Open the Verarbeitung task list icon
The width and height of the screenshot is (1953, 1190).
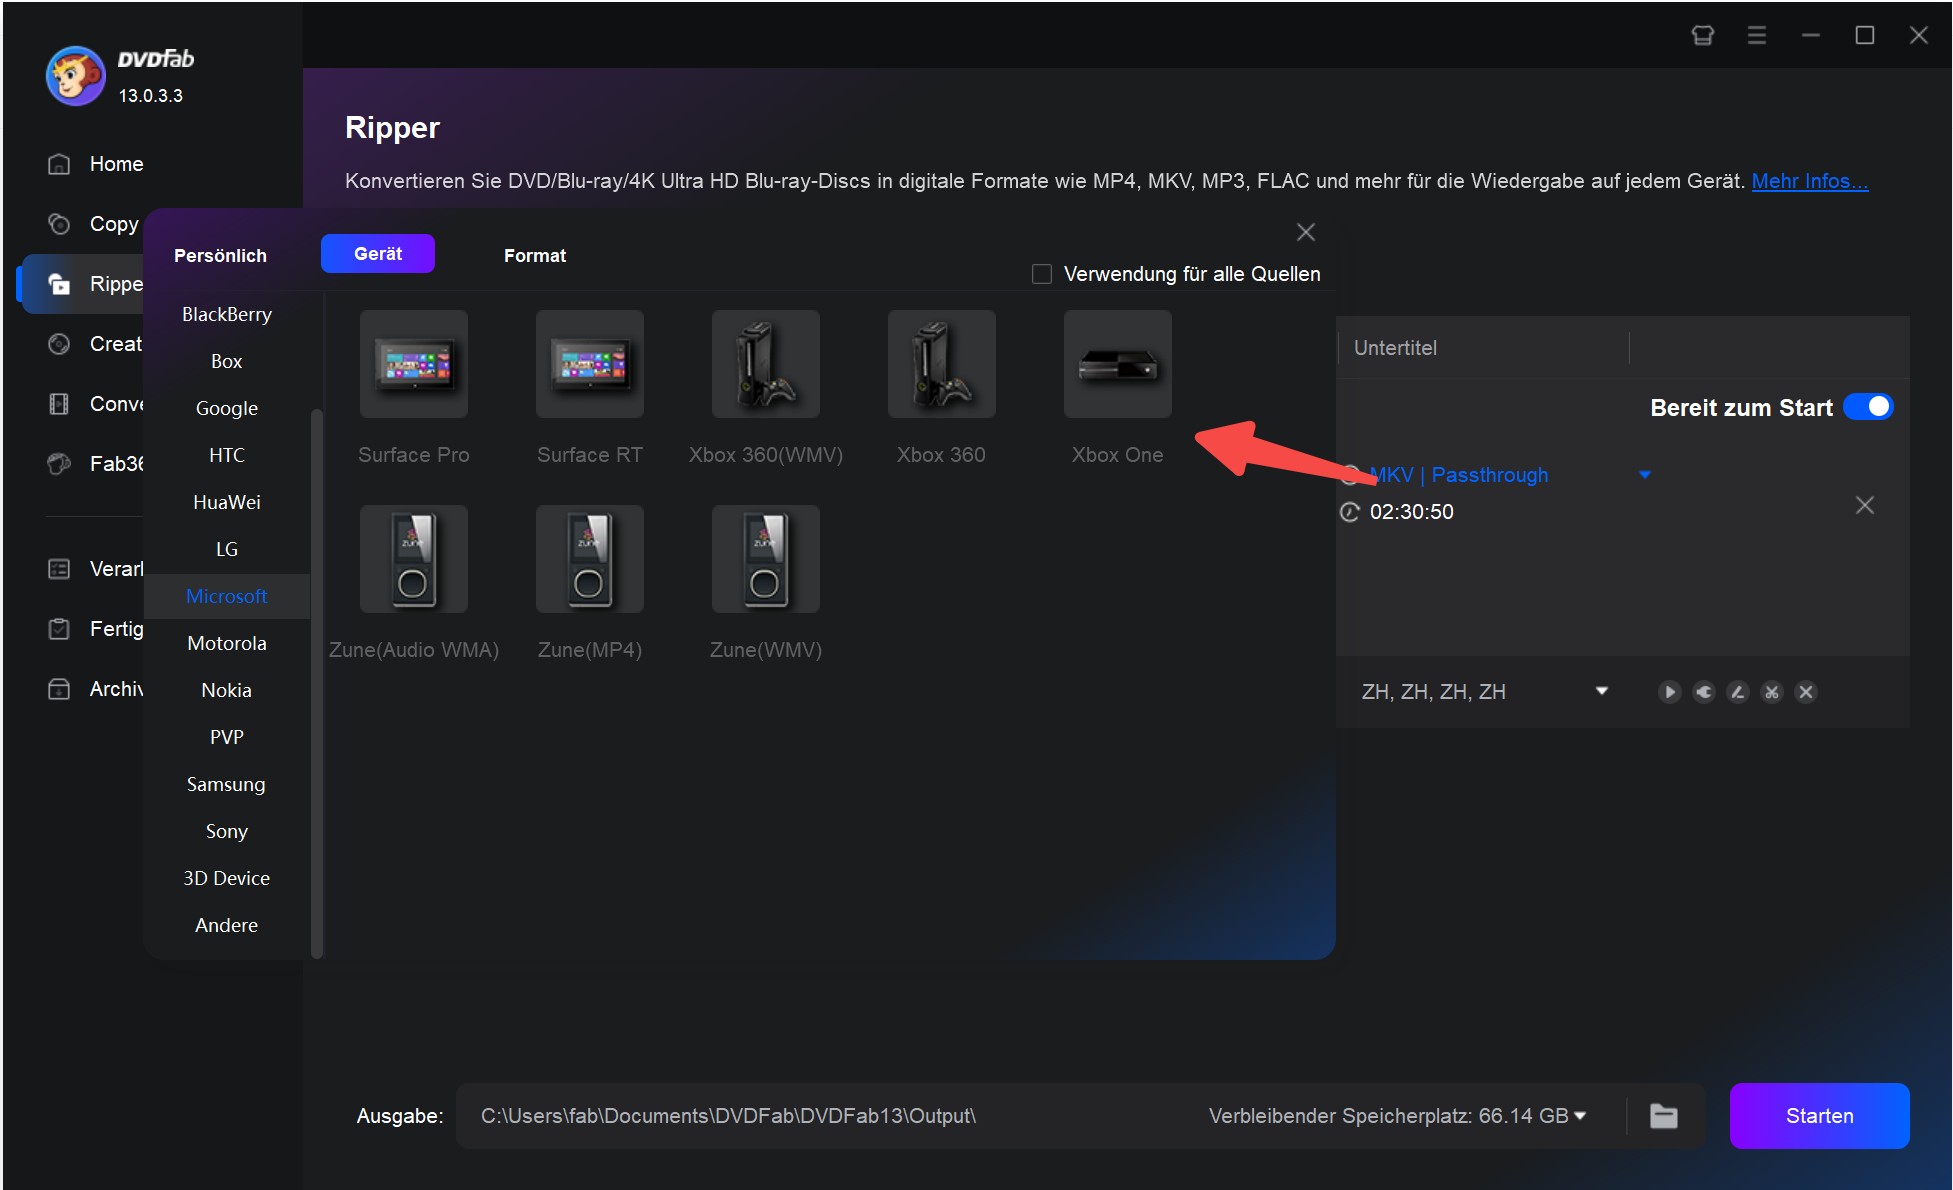point(59,569)
